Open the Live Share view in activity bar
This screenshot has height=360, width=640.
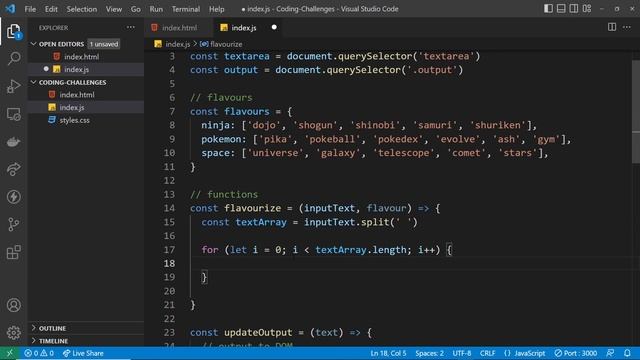click(13, 169)
